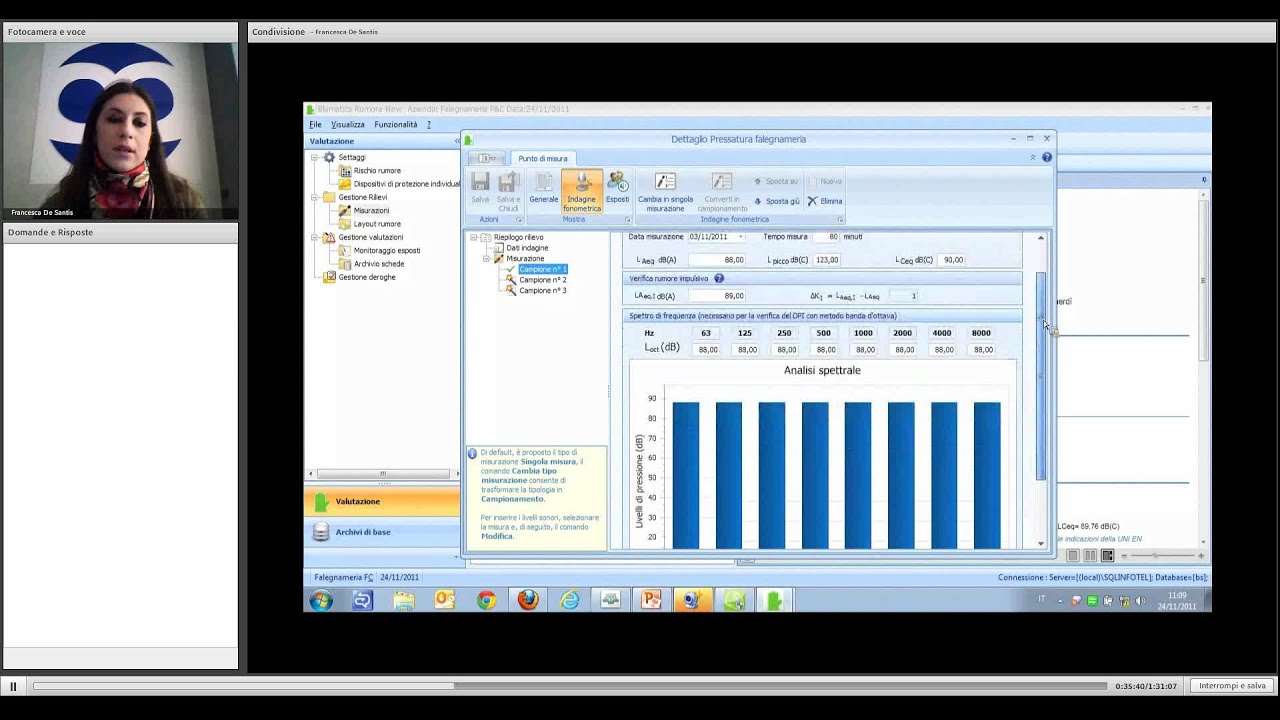Click the blue help icon near ribbon collapse
The width and height of the screenshot is (1280, 720).
point(1047,157)
